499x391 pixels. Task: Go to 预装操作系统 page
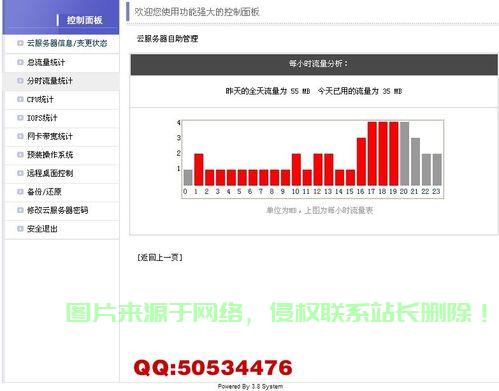(x=50, y=155)
